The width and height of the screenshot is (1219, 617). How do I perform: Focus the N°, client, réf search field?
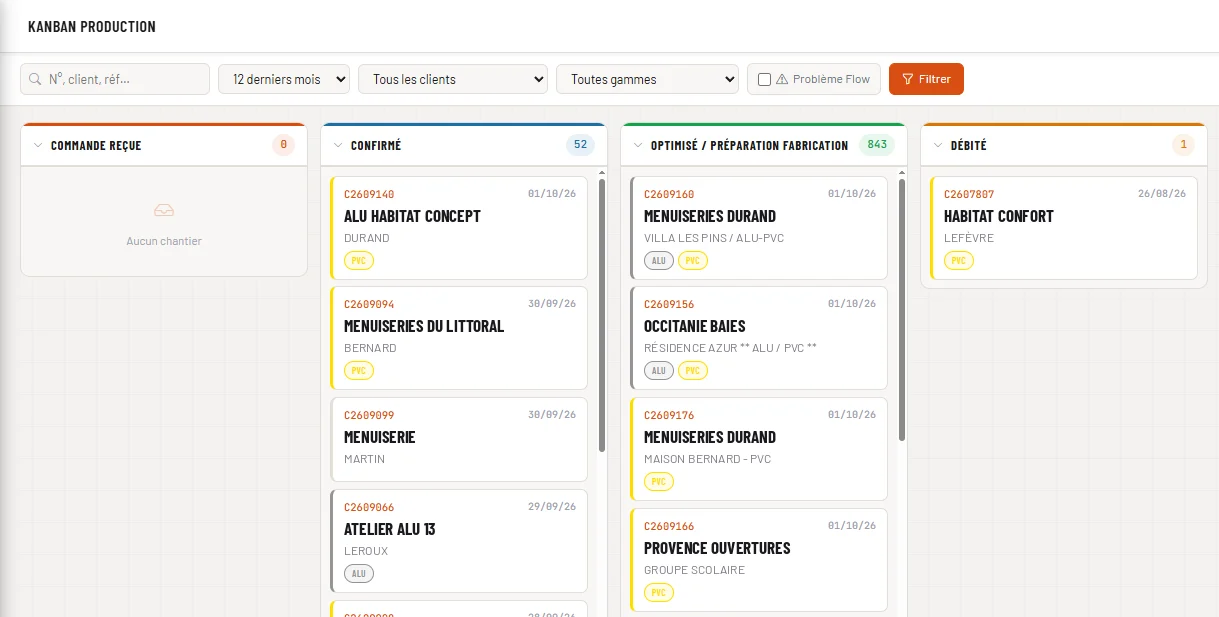pos(115,79)
